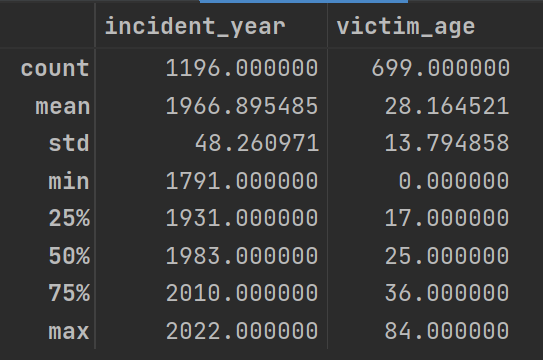
Task: Click the victim_age column header
Action: 406,27
